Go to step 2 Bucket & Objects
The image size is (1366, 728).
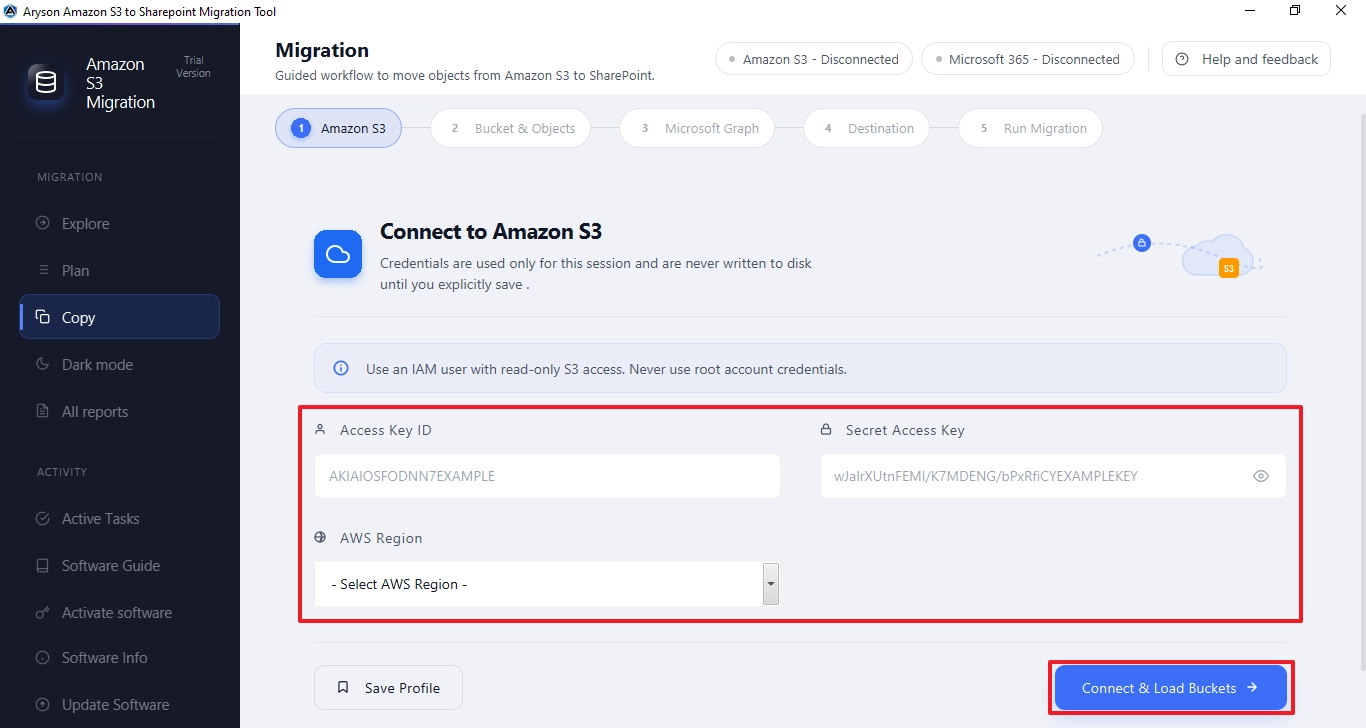tap(511, 128)
